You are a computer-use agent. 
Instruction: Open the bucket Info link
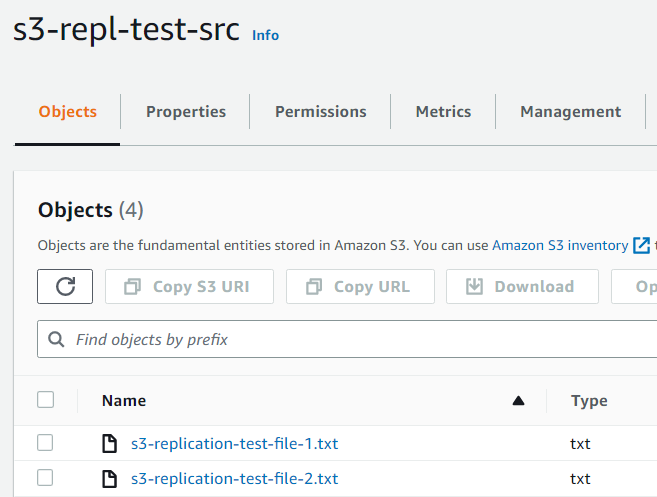(265, 35)
